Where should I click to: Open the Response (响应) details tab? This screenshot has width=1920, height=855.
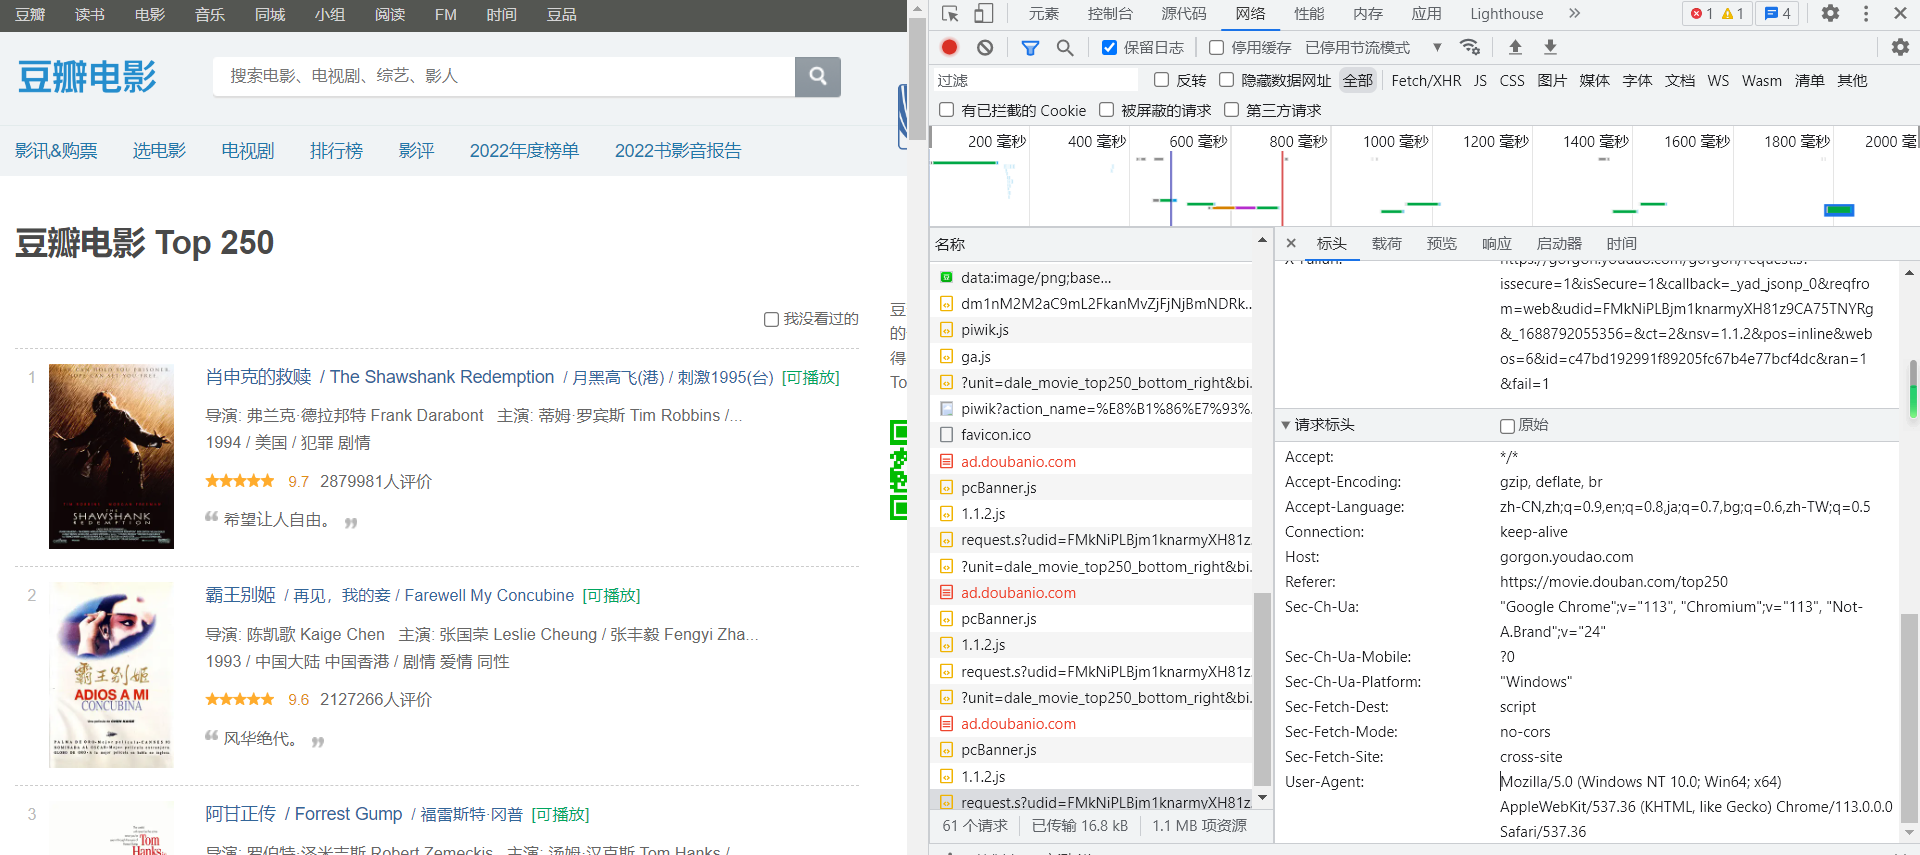pos(1496,243)
